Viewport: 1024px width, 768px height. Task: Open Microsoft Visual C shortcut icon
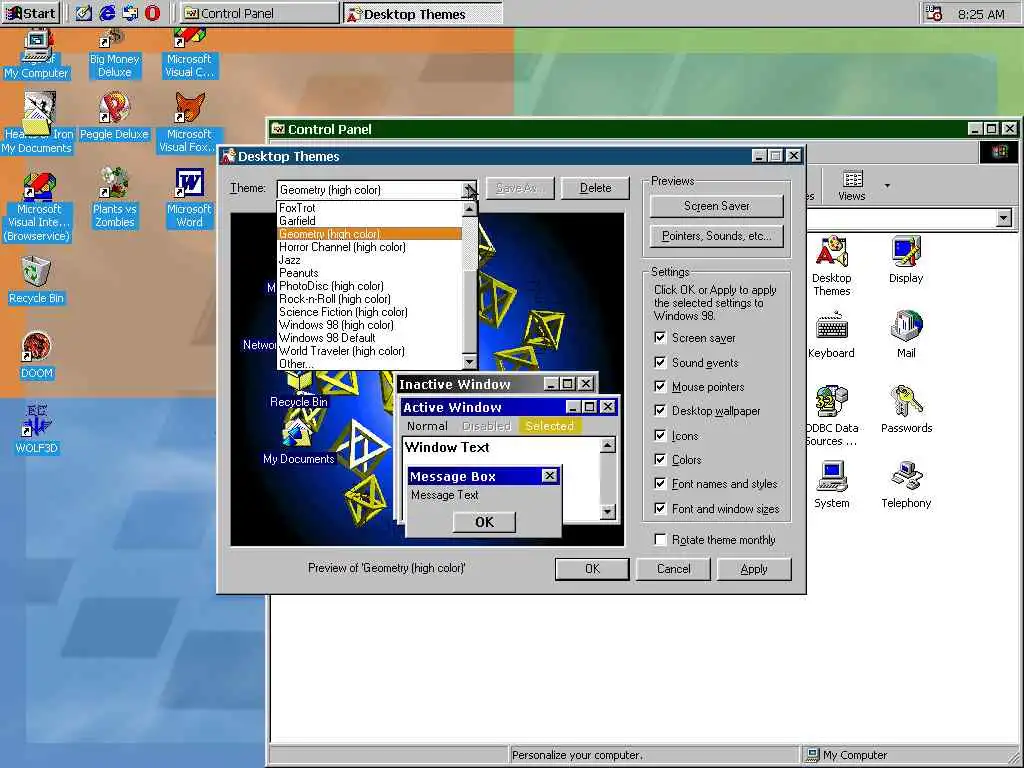[189, 54]
